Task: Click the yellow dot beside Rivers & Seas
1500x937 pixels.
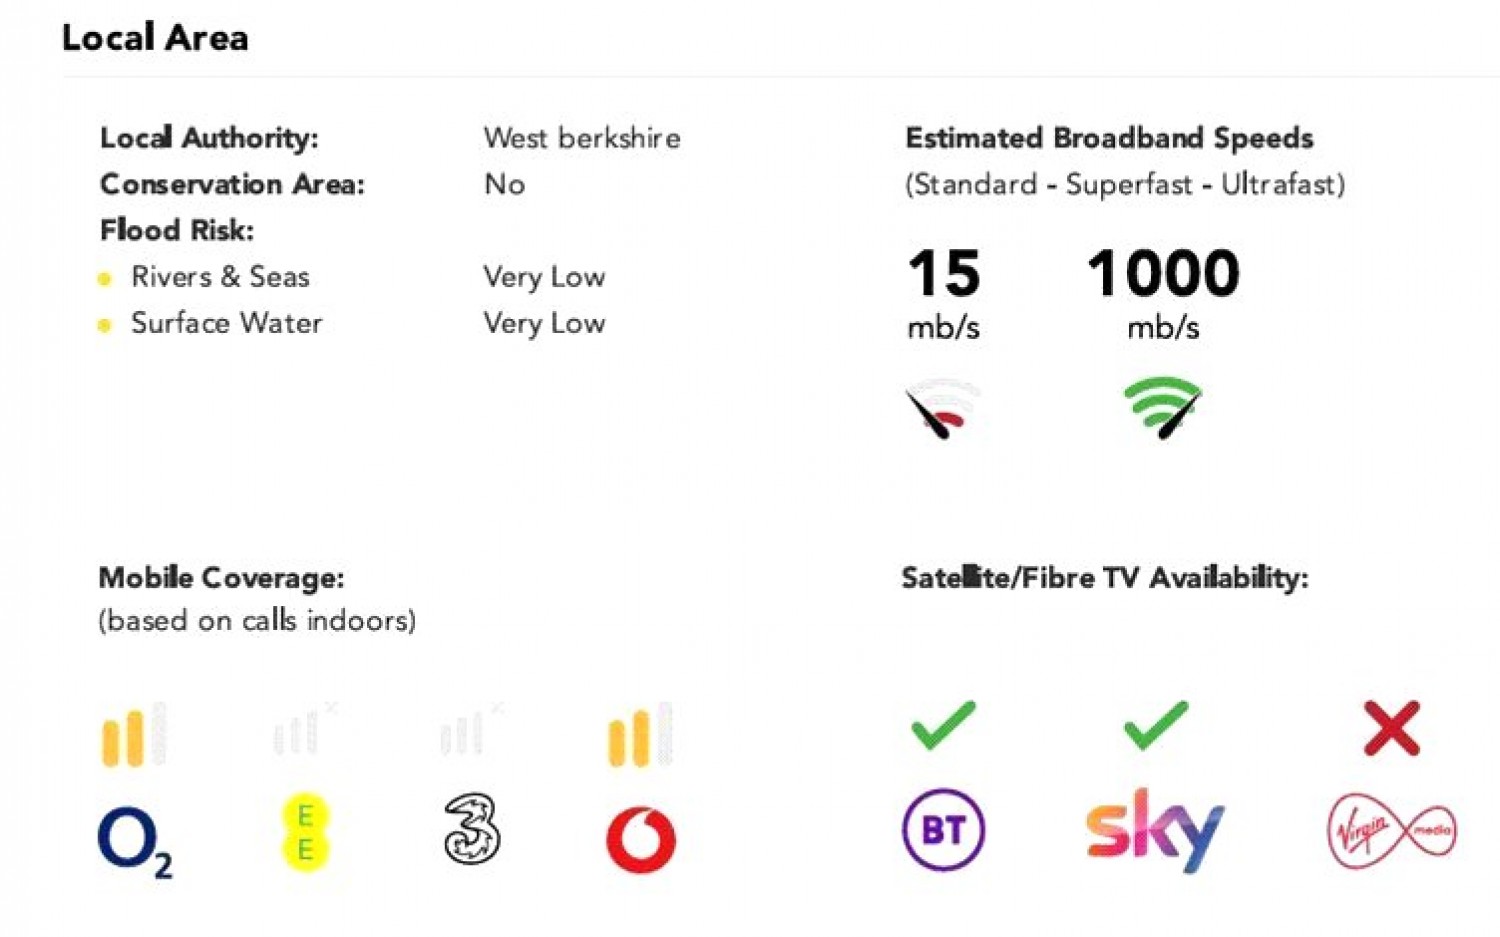Action: tap(104, 278)
